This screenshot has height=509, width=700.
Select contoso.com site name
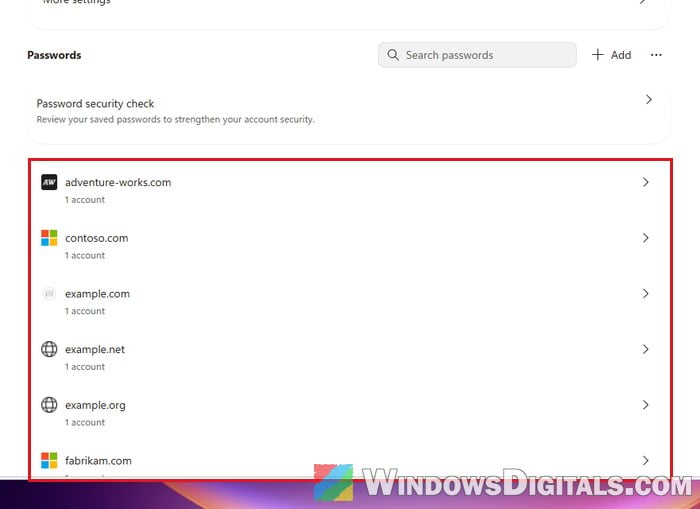(x=96, y=238)
